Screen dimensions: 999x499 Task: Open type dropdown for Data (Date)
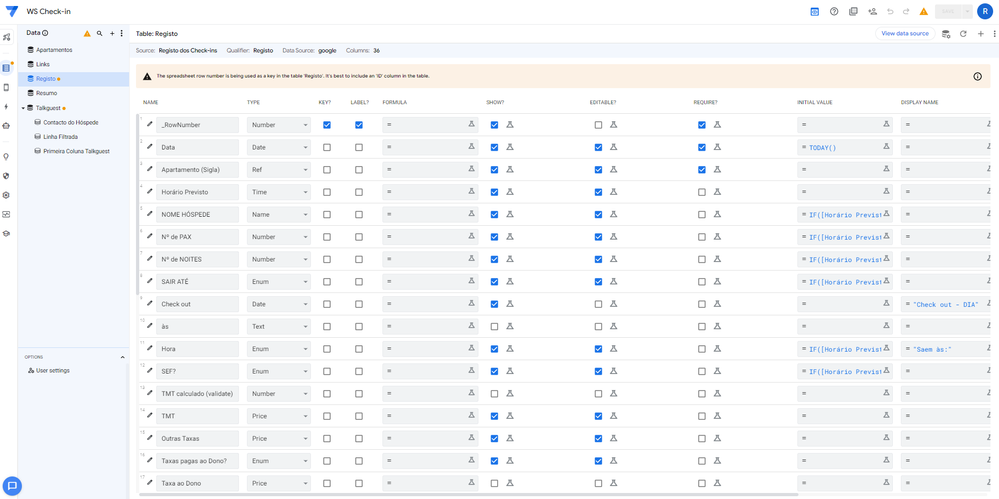[x=278, y=147]
